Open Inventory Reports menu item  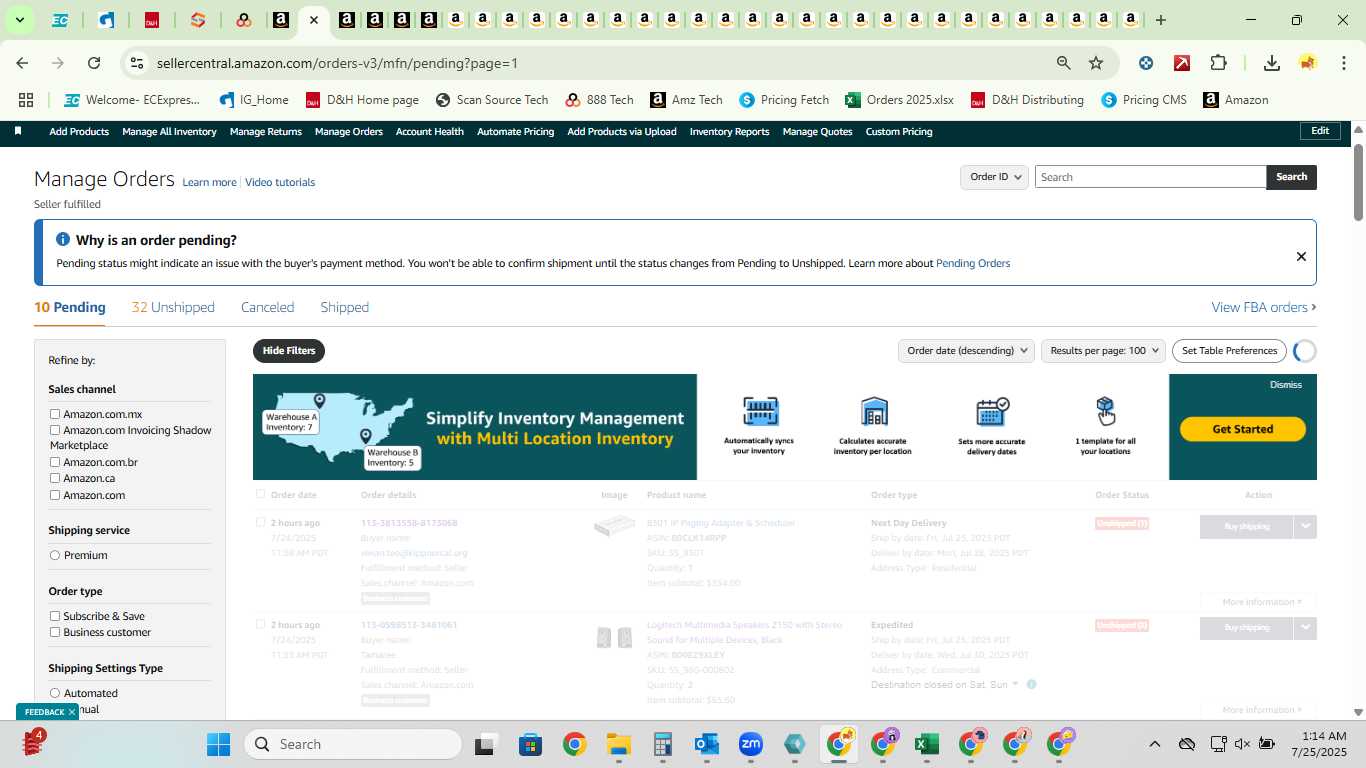click(x=729, y=132)
